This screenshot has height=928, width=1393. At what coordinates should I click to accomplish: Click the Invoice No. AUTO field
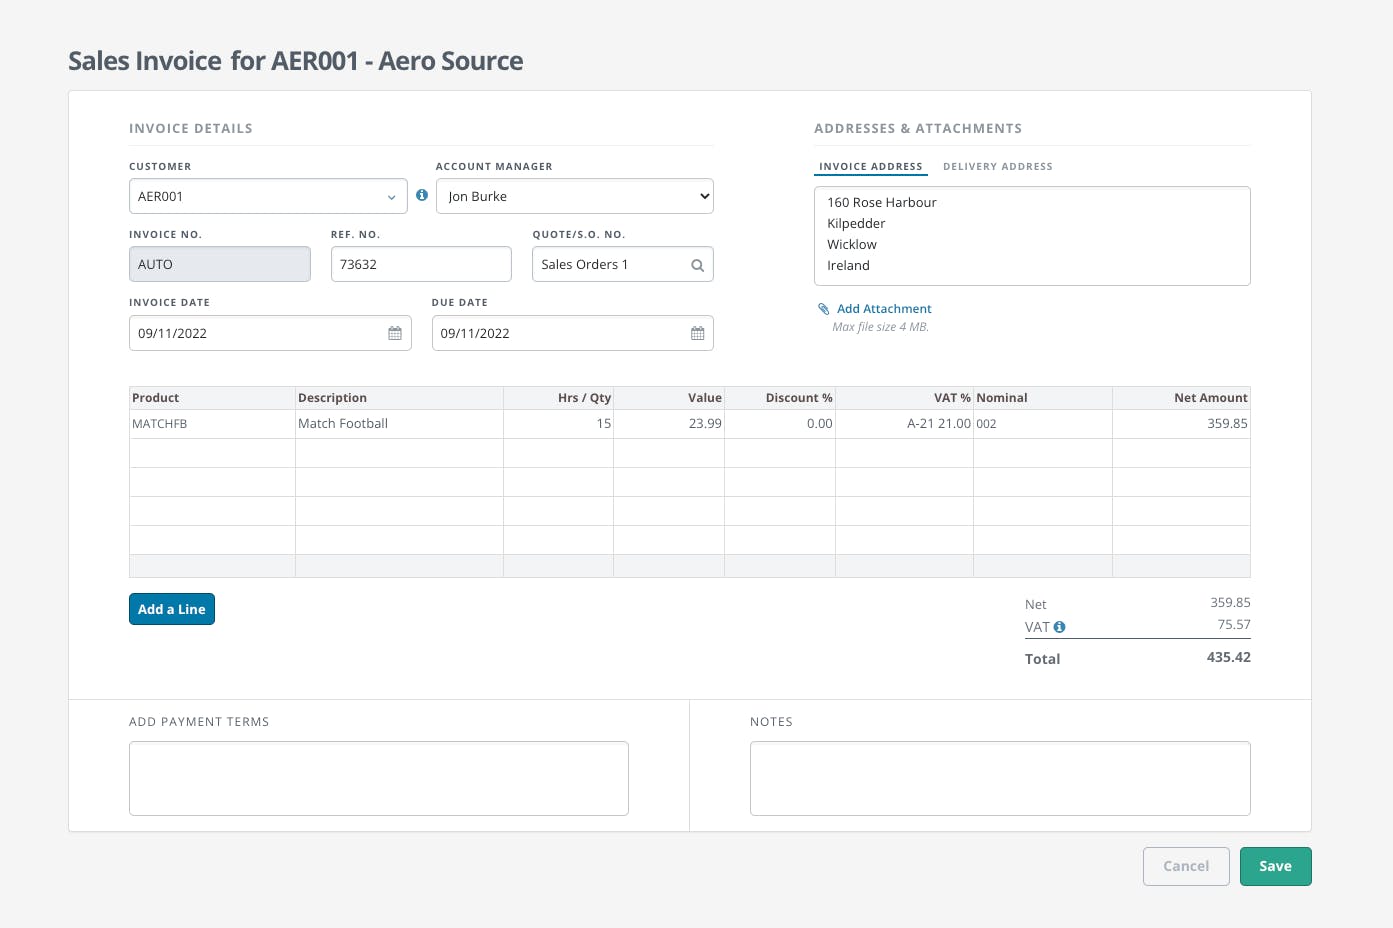point(220,264)
